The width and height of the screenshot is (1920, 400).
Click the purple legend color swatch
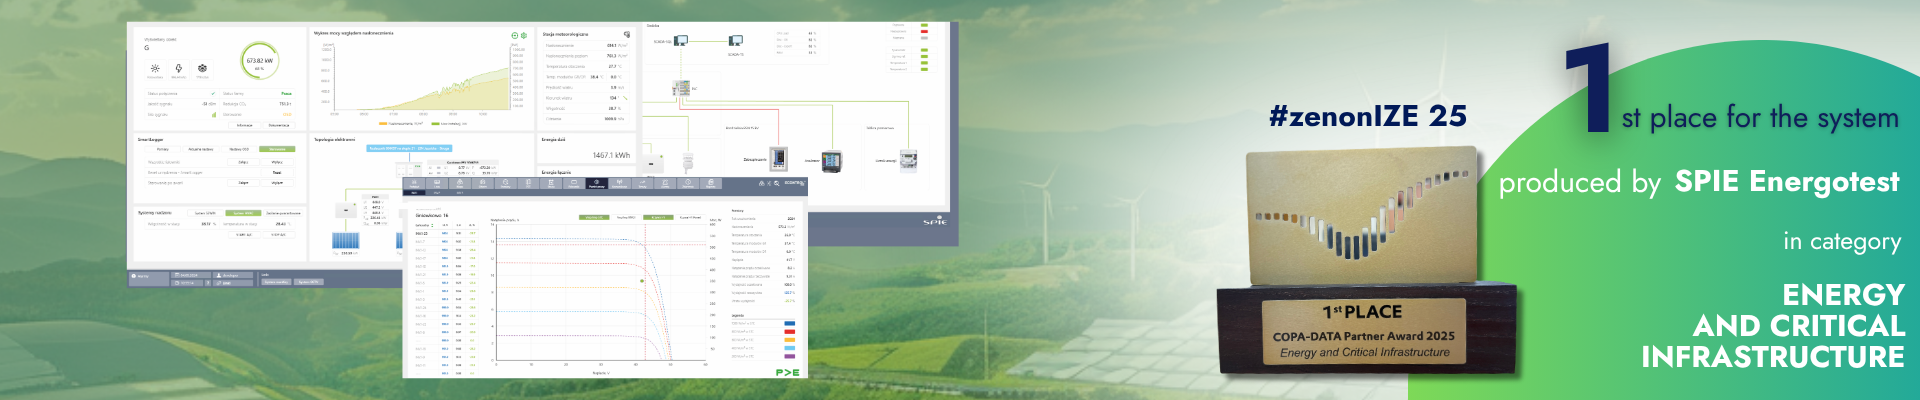coord(790,356)
